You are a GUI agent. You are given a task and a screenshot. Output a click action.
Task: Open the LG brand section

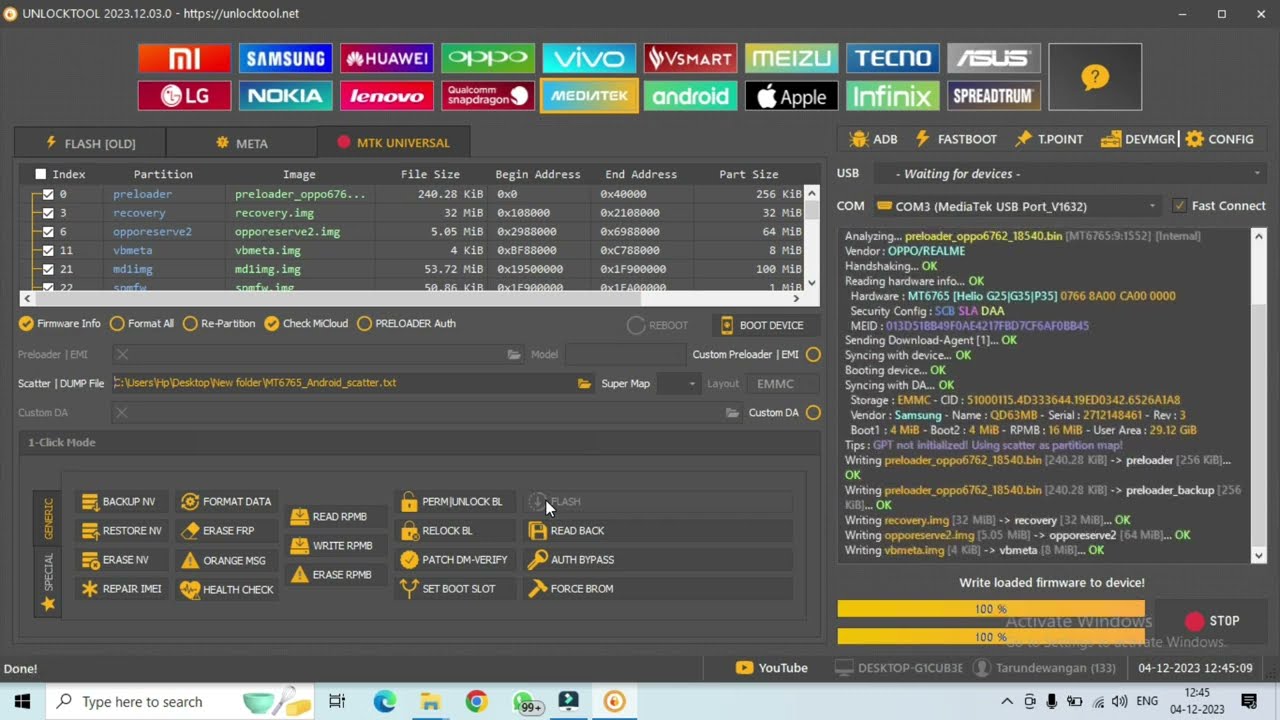[184, 96]
